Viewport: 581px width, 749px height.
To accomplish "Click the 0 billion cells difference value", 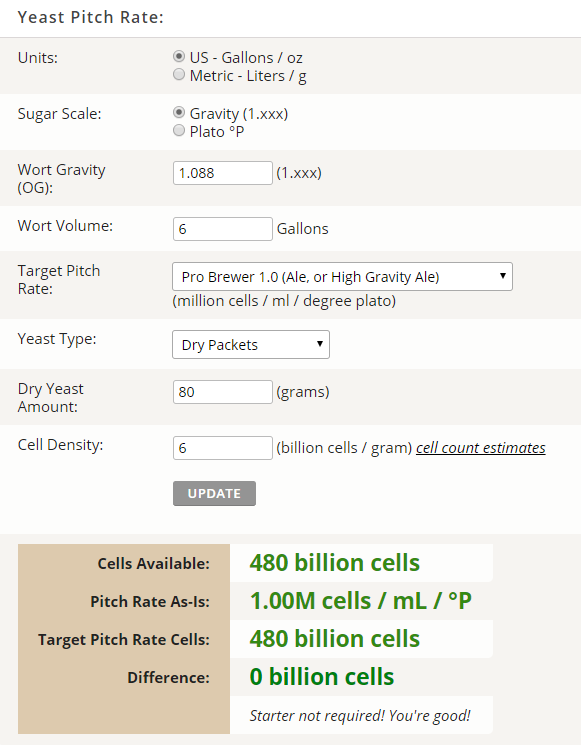I will (x=322, y=677).
